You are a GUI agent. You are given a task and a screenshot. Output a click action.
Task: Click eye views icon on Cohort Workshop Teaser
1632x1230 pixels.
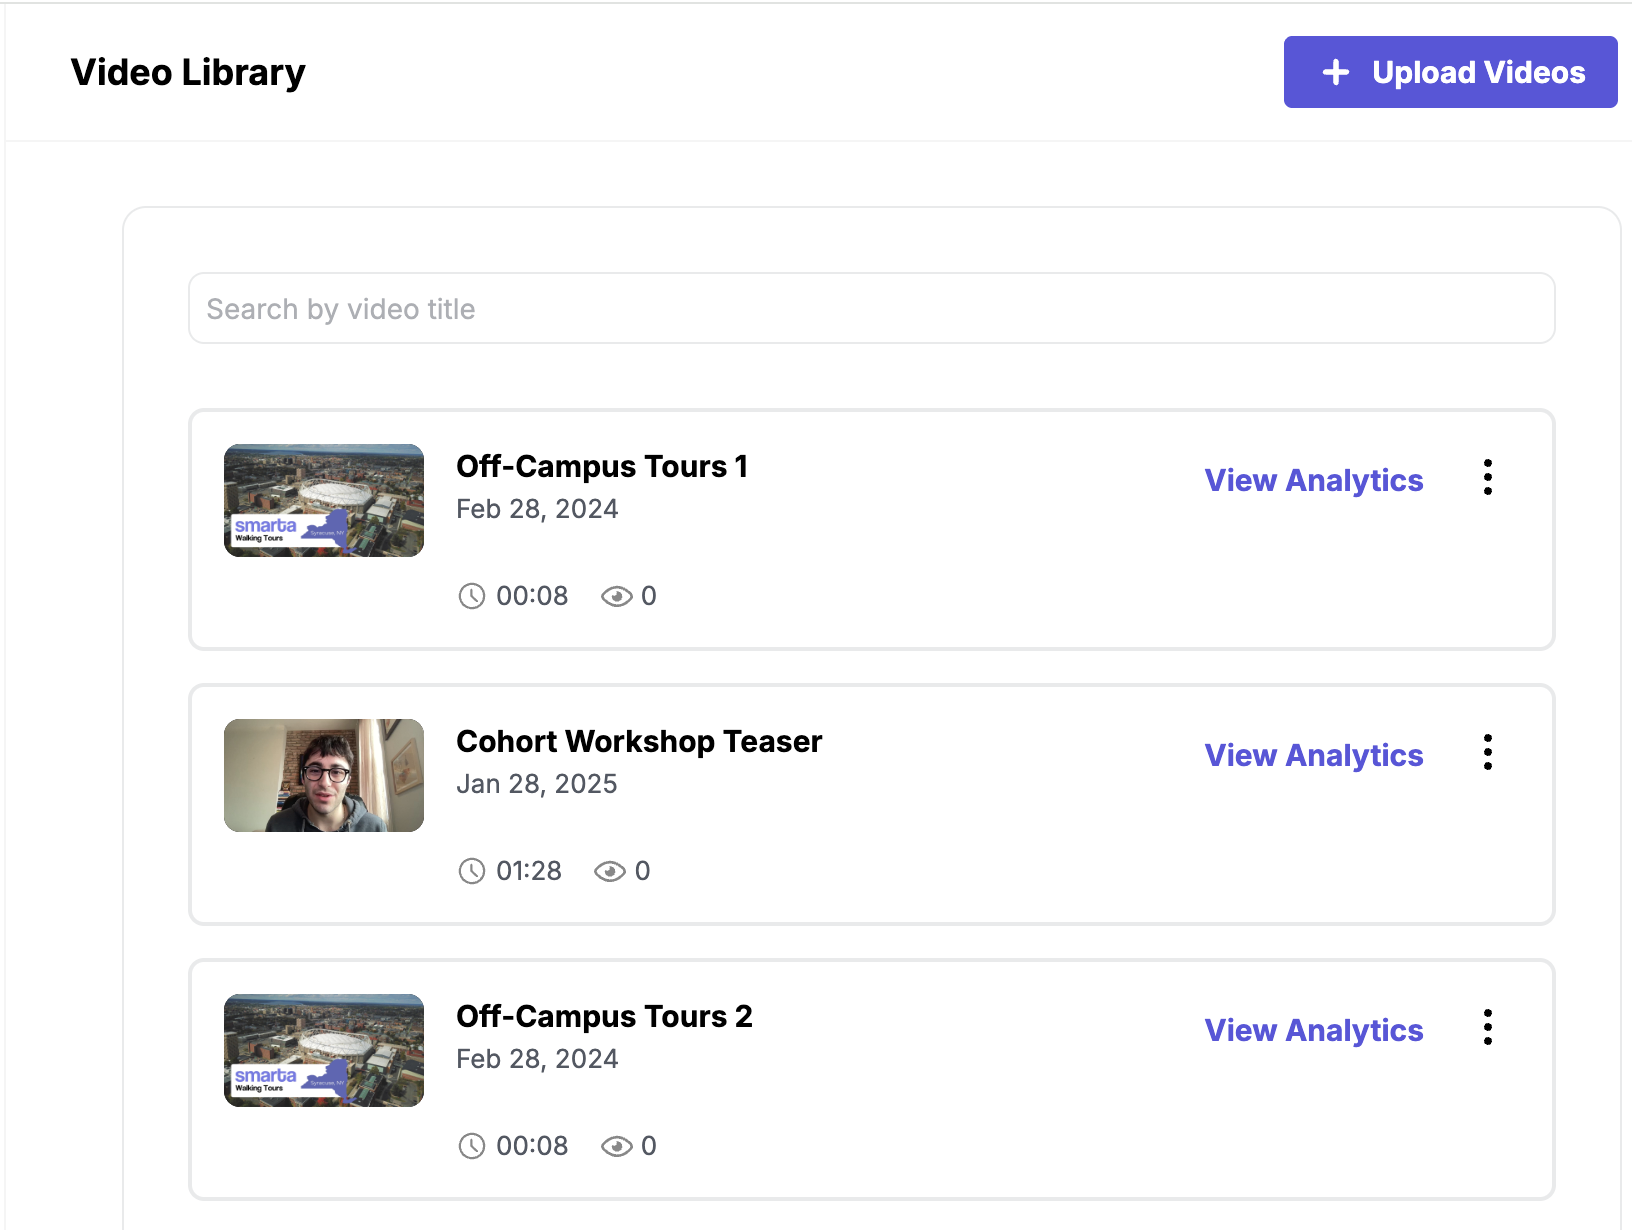[609, 872]
